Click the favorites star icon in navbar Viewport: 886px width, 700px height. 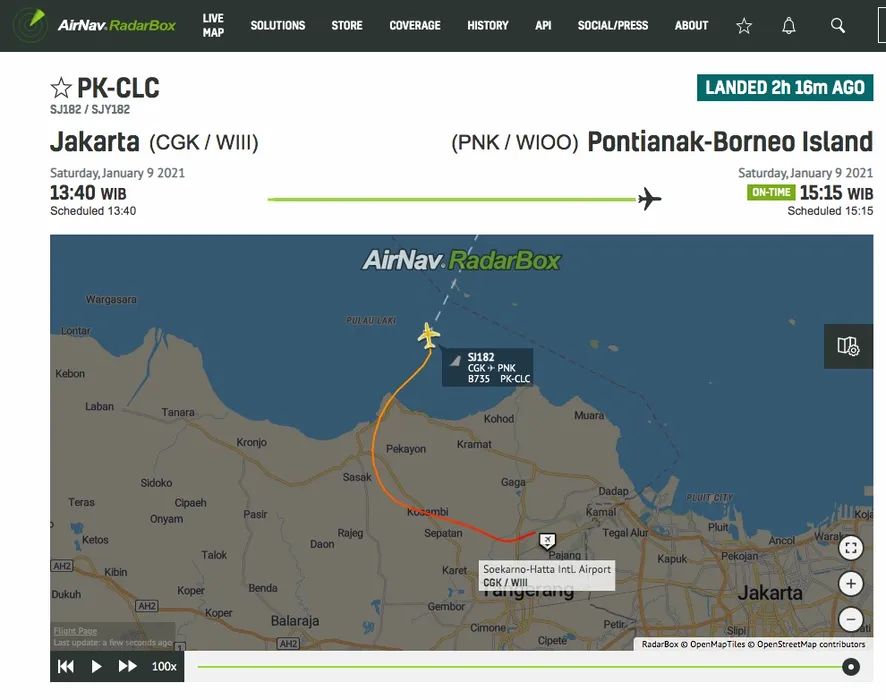[x=744, y=26]
